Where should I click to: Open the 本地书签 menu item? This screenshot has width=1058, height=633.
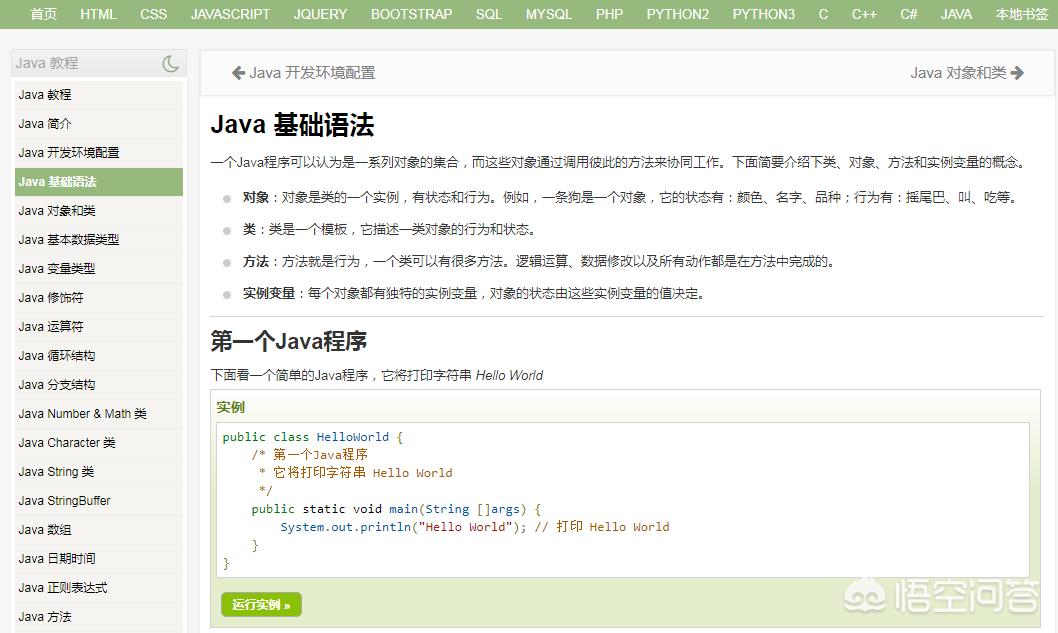1022,14
